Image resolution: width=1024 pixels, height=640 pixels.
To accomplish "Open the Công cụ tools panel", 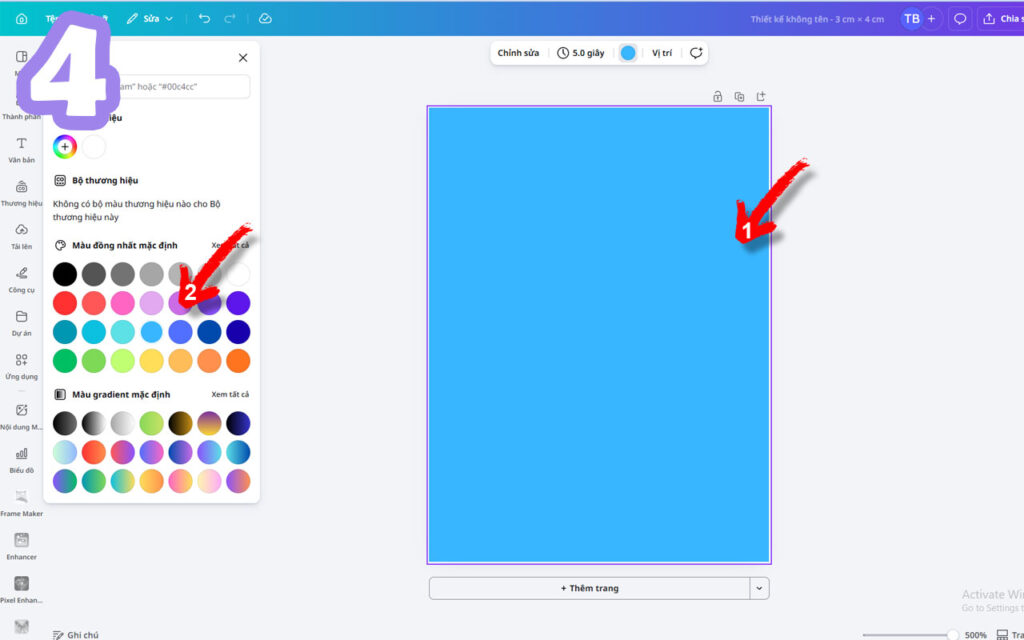I will pos(22,280).
